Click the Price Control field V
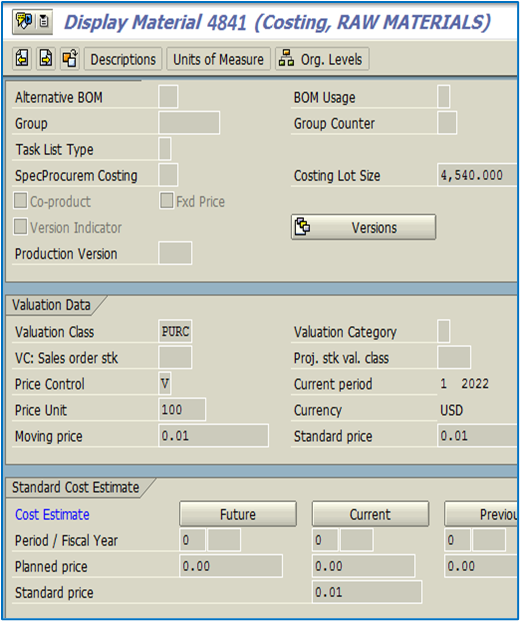 point(165,383)
